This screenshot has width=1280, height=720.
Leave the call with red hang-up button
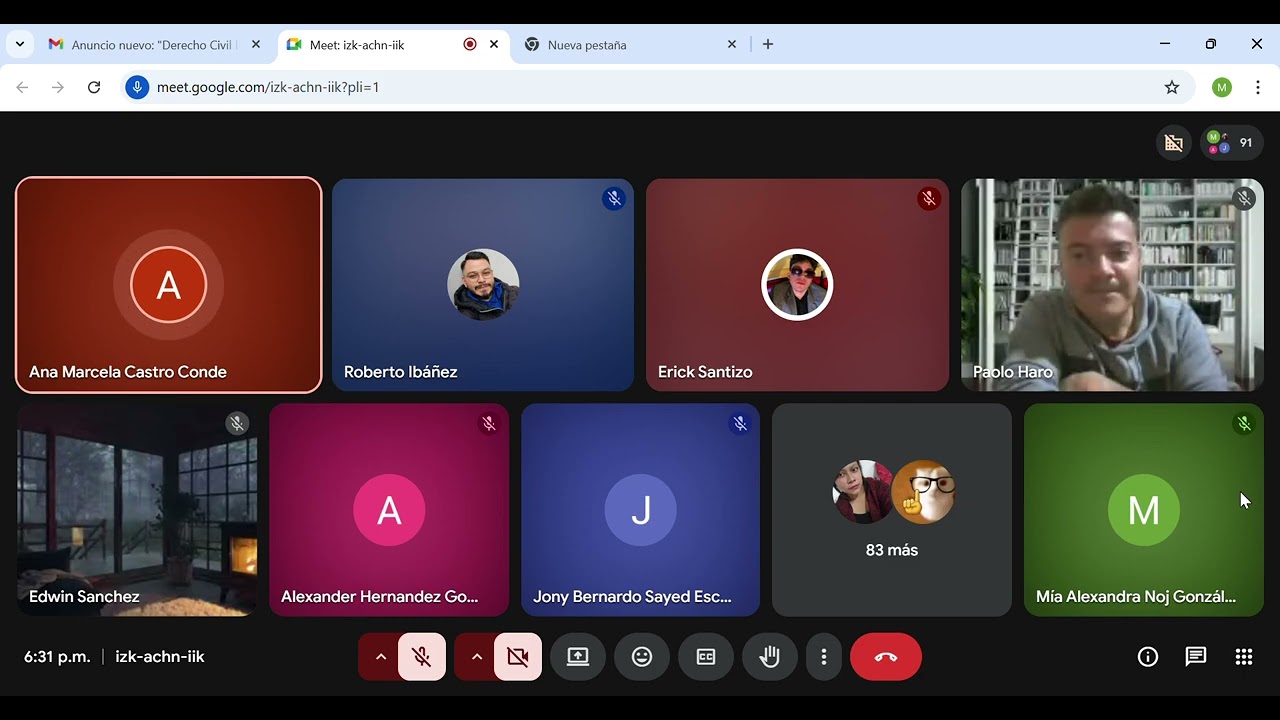(x=886, y=657)
